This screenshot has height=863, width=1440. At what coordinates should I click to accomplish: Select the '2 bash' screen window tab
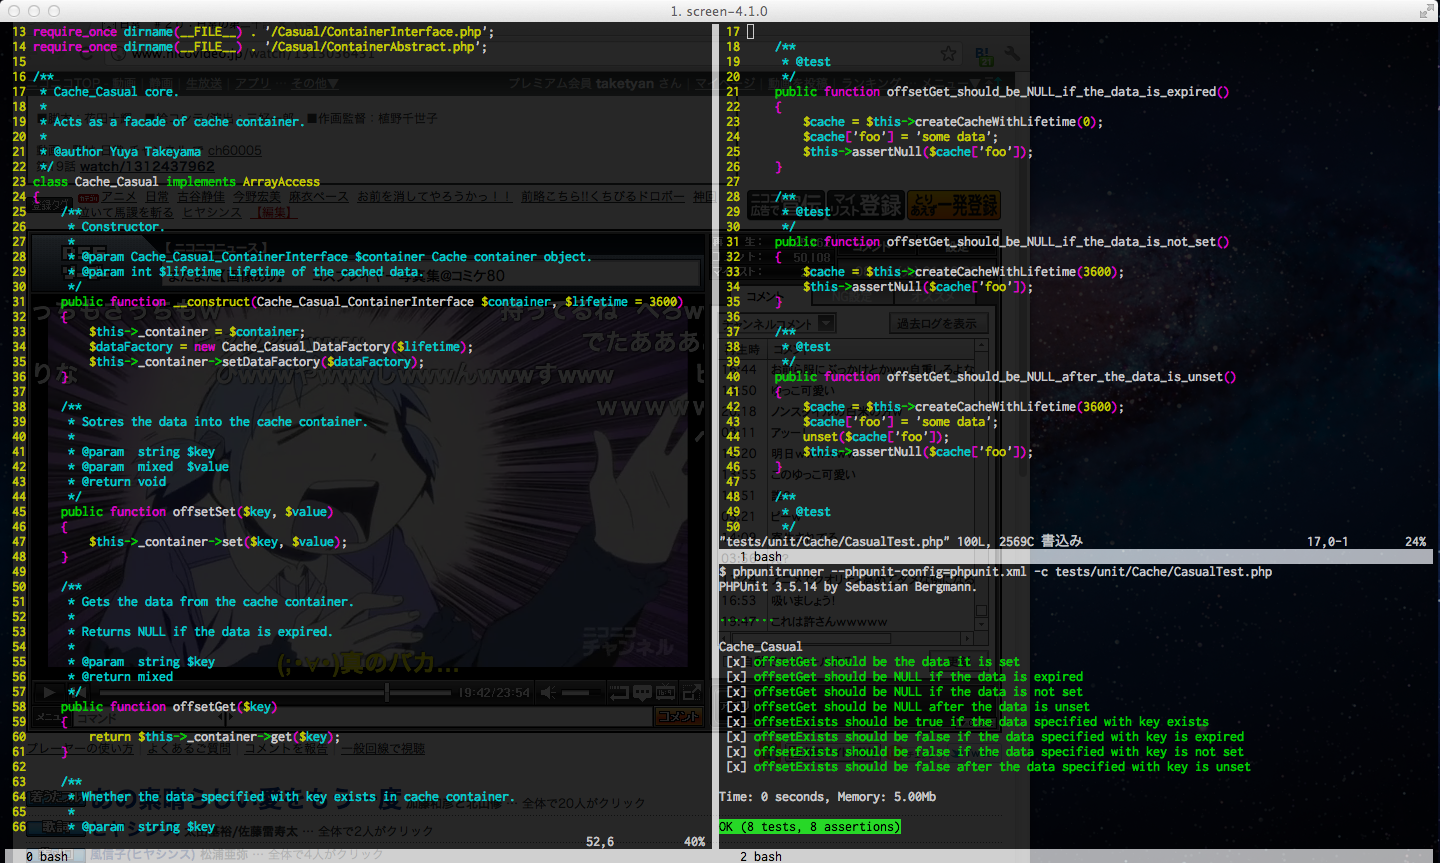pos(761,856)
